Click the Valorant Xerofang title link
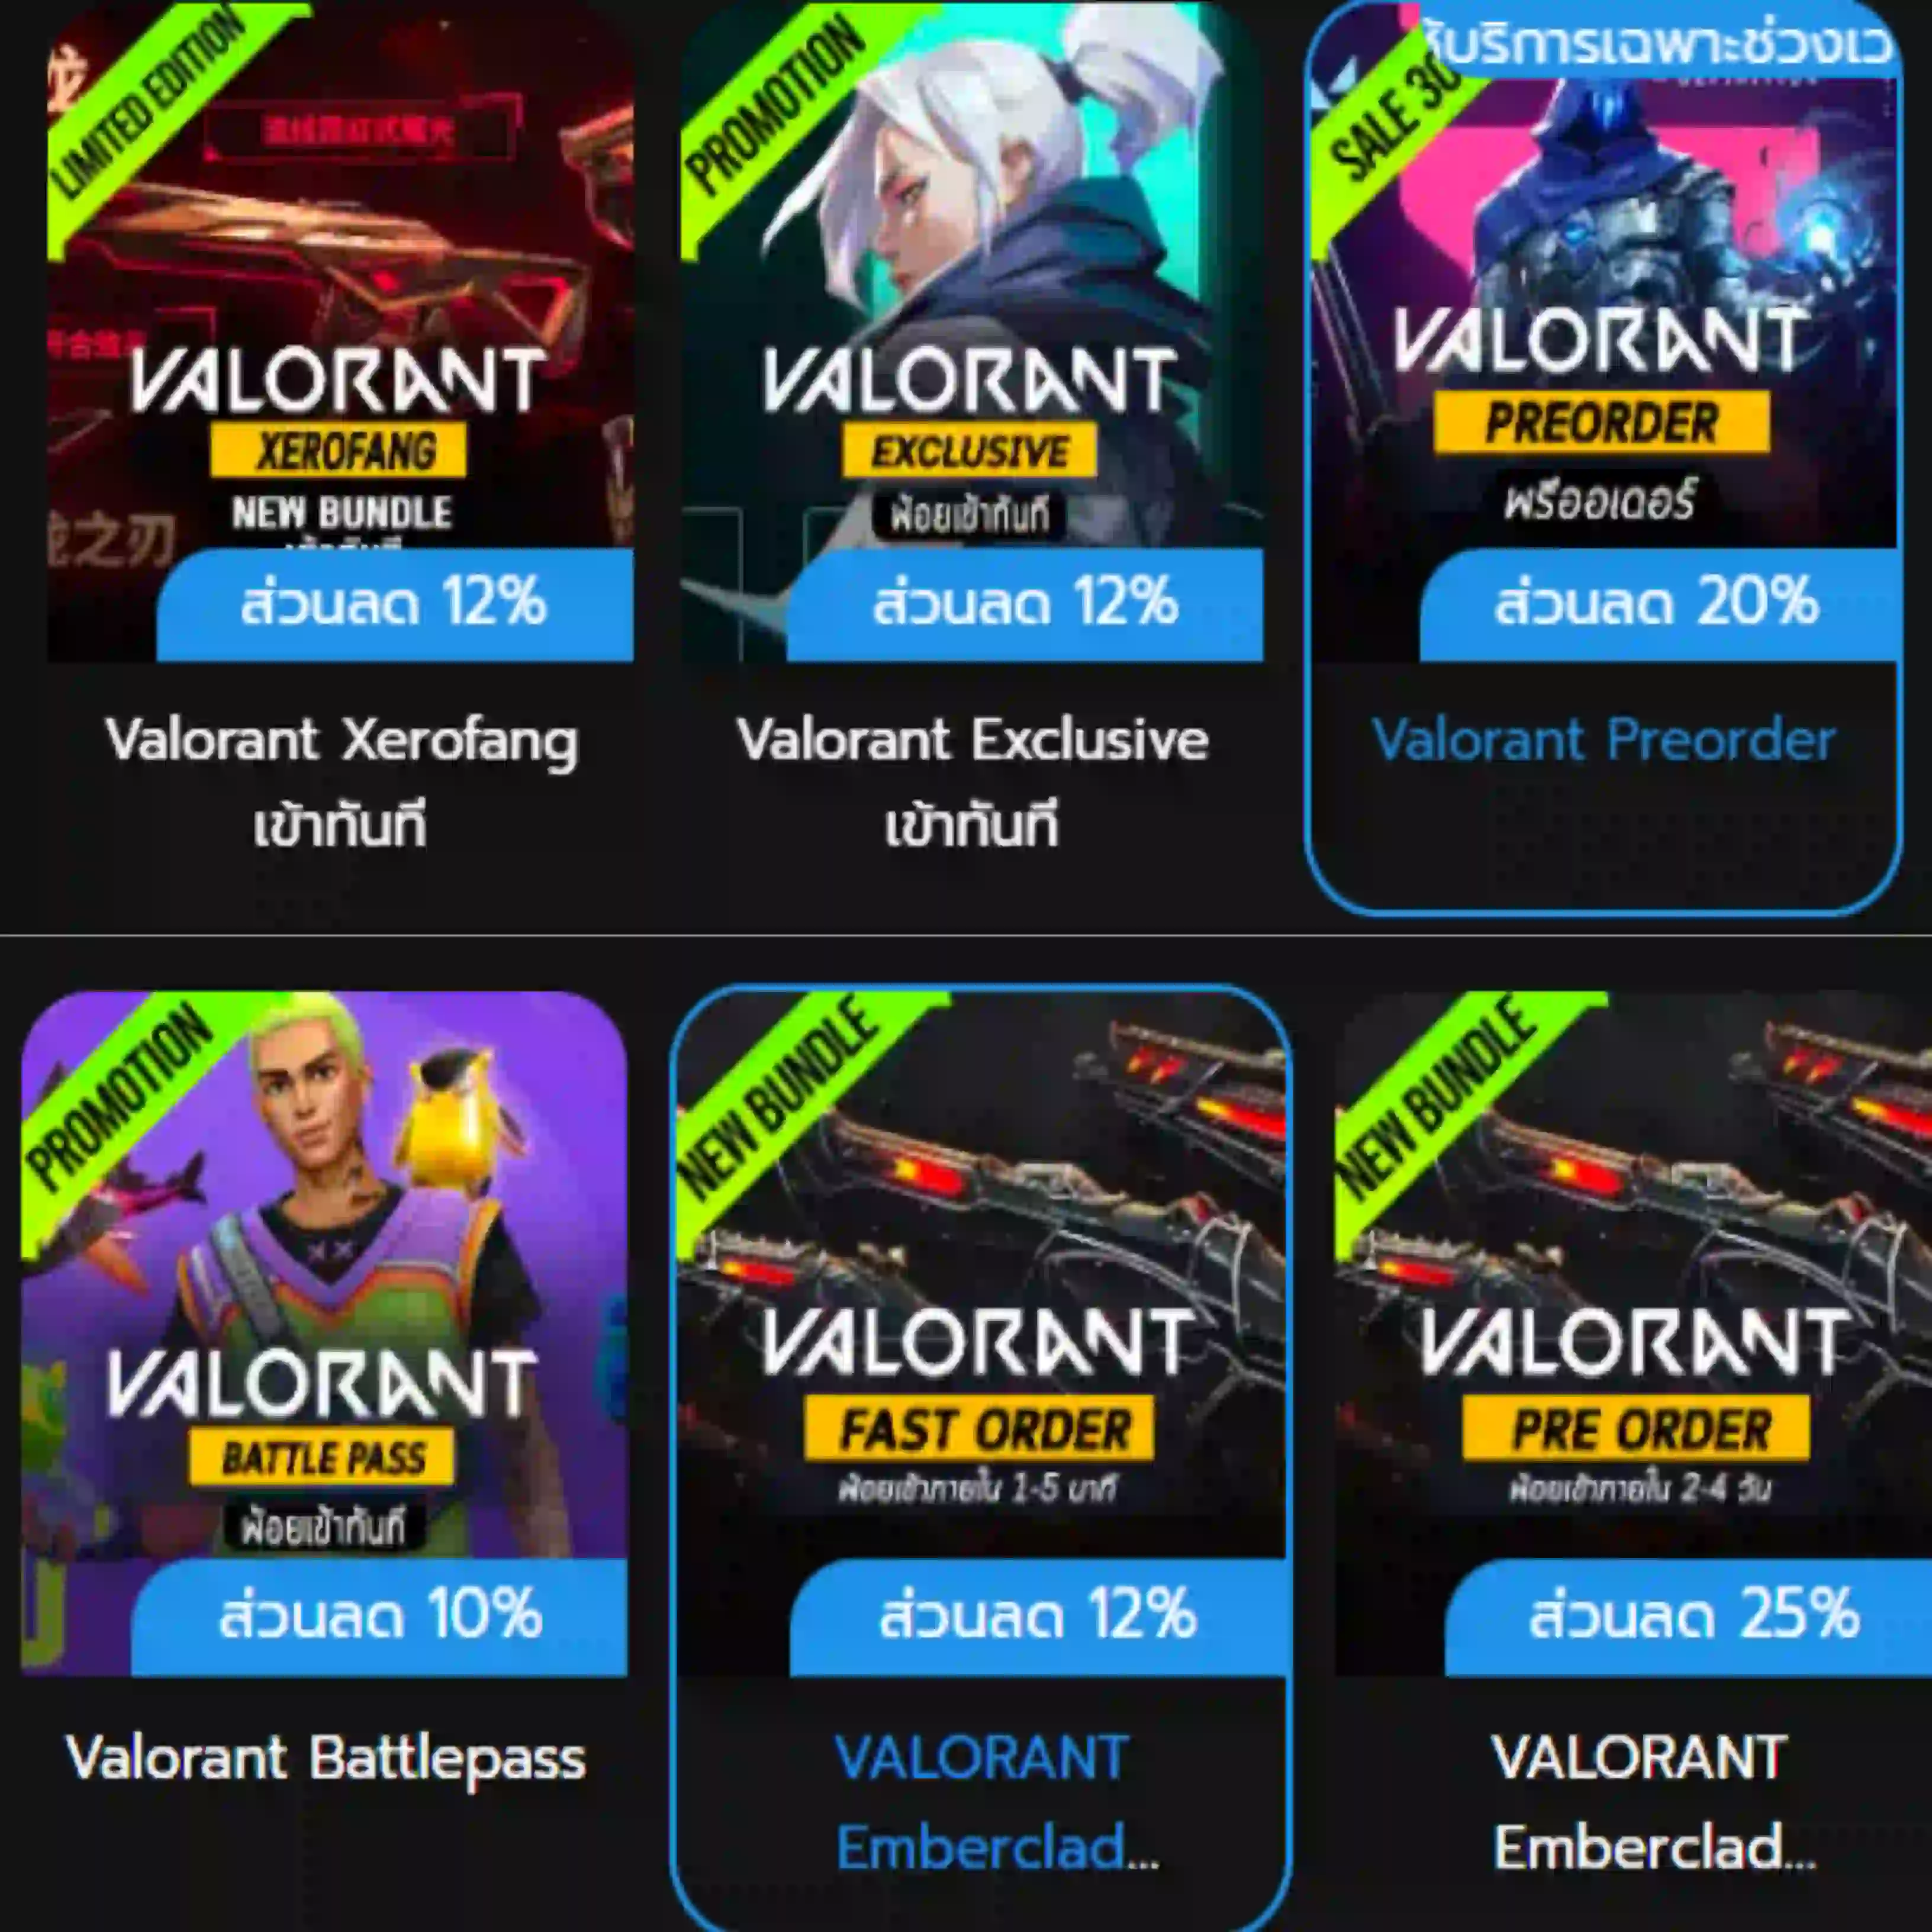1932x1932 pixels. click(x=341, y=782)
